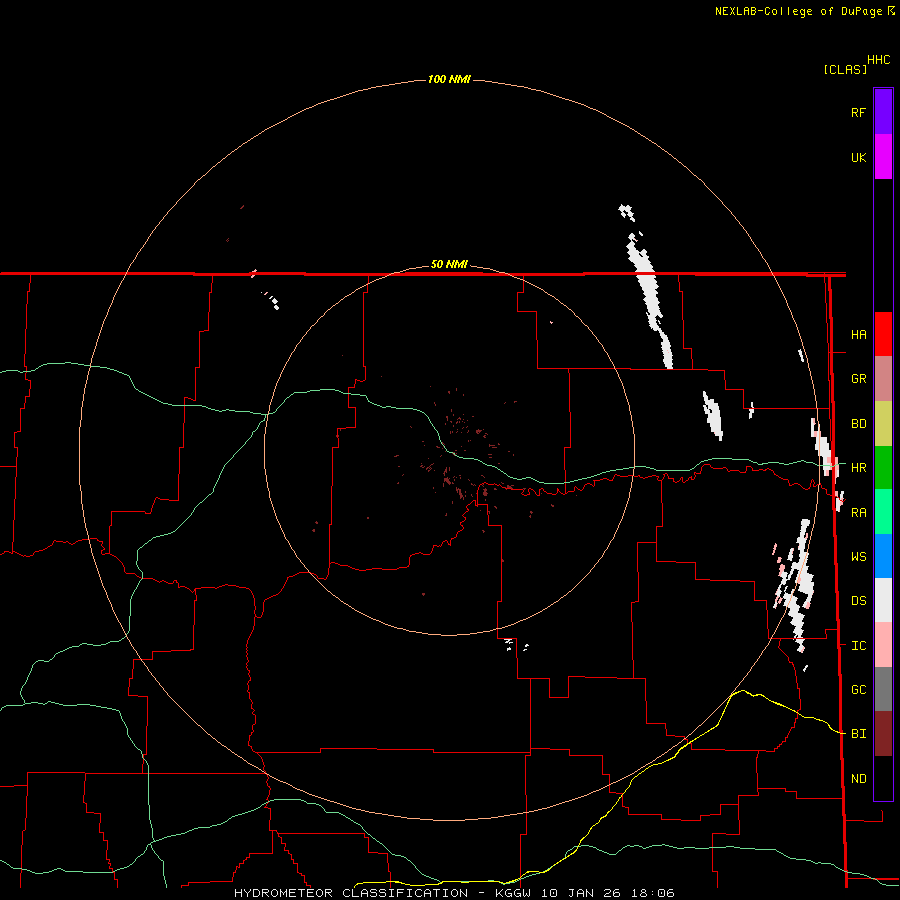Click the GC gray legend swatch
This screenshot has height=900, width=900.
tap(883, 689)
